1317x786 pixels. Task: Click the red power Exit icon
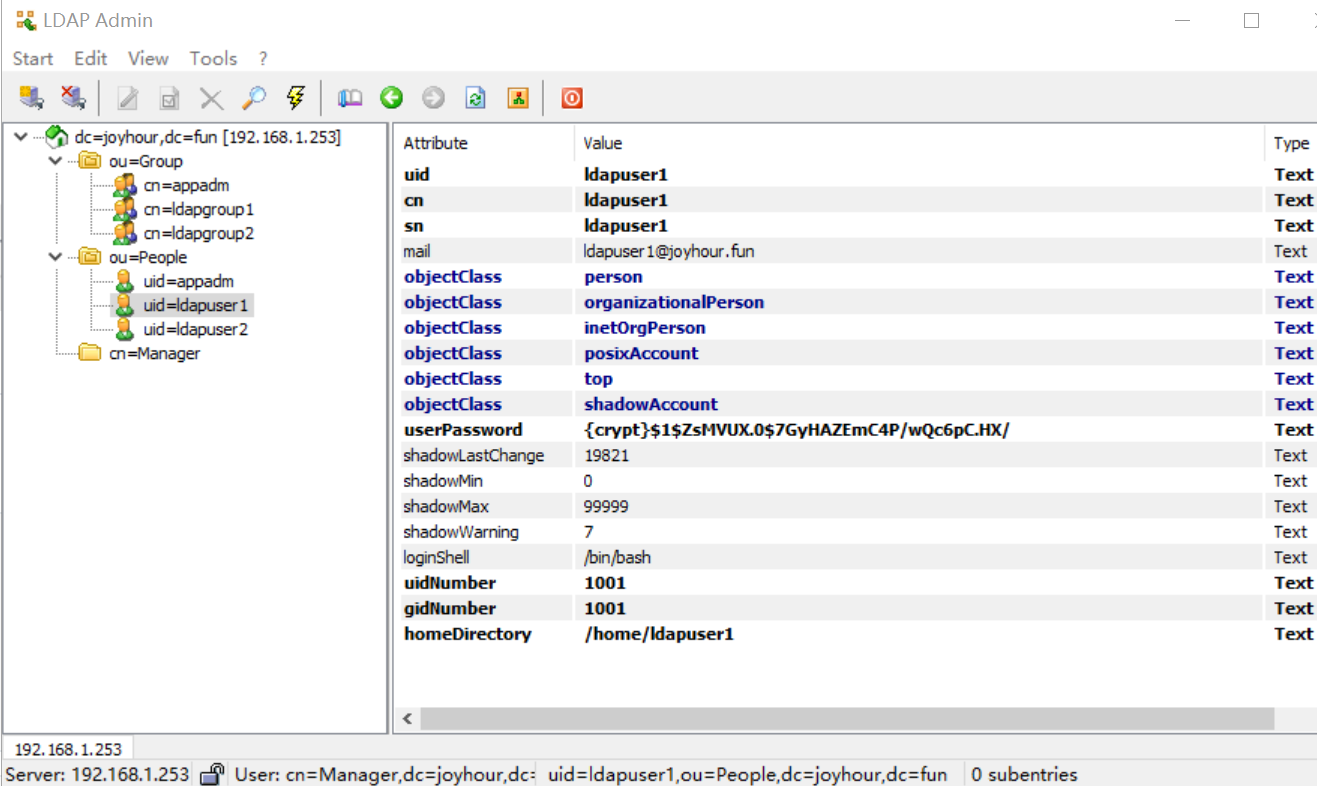point(571,98)
